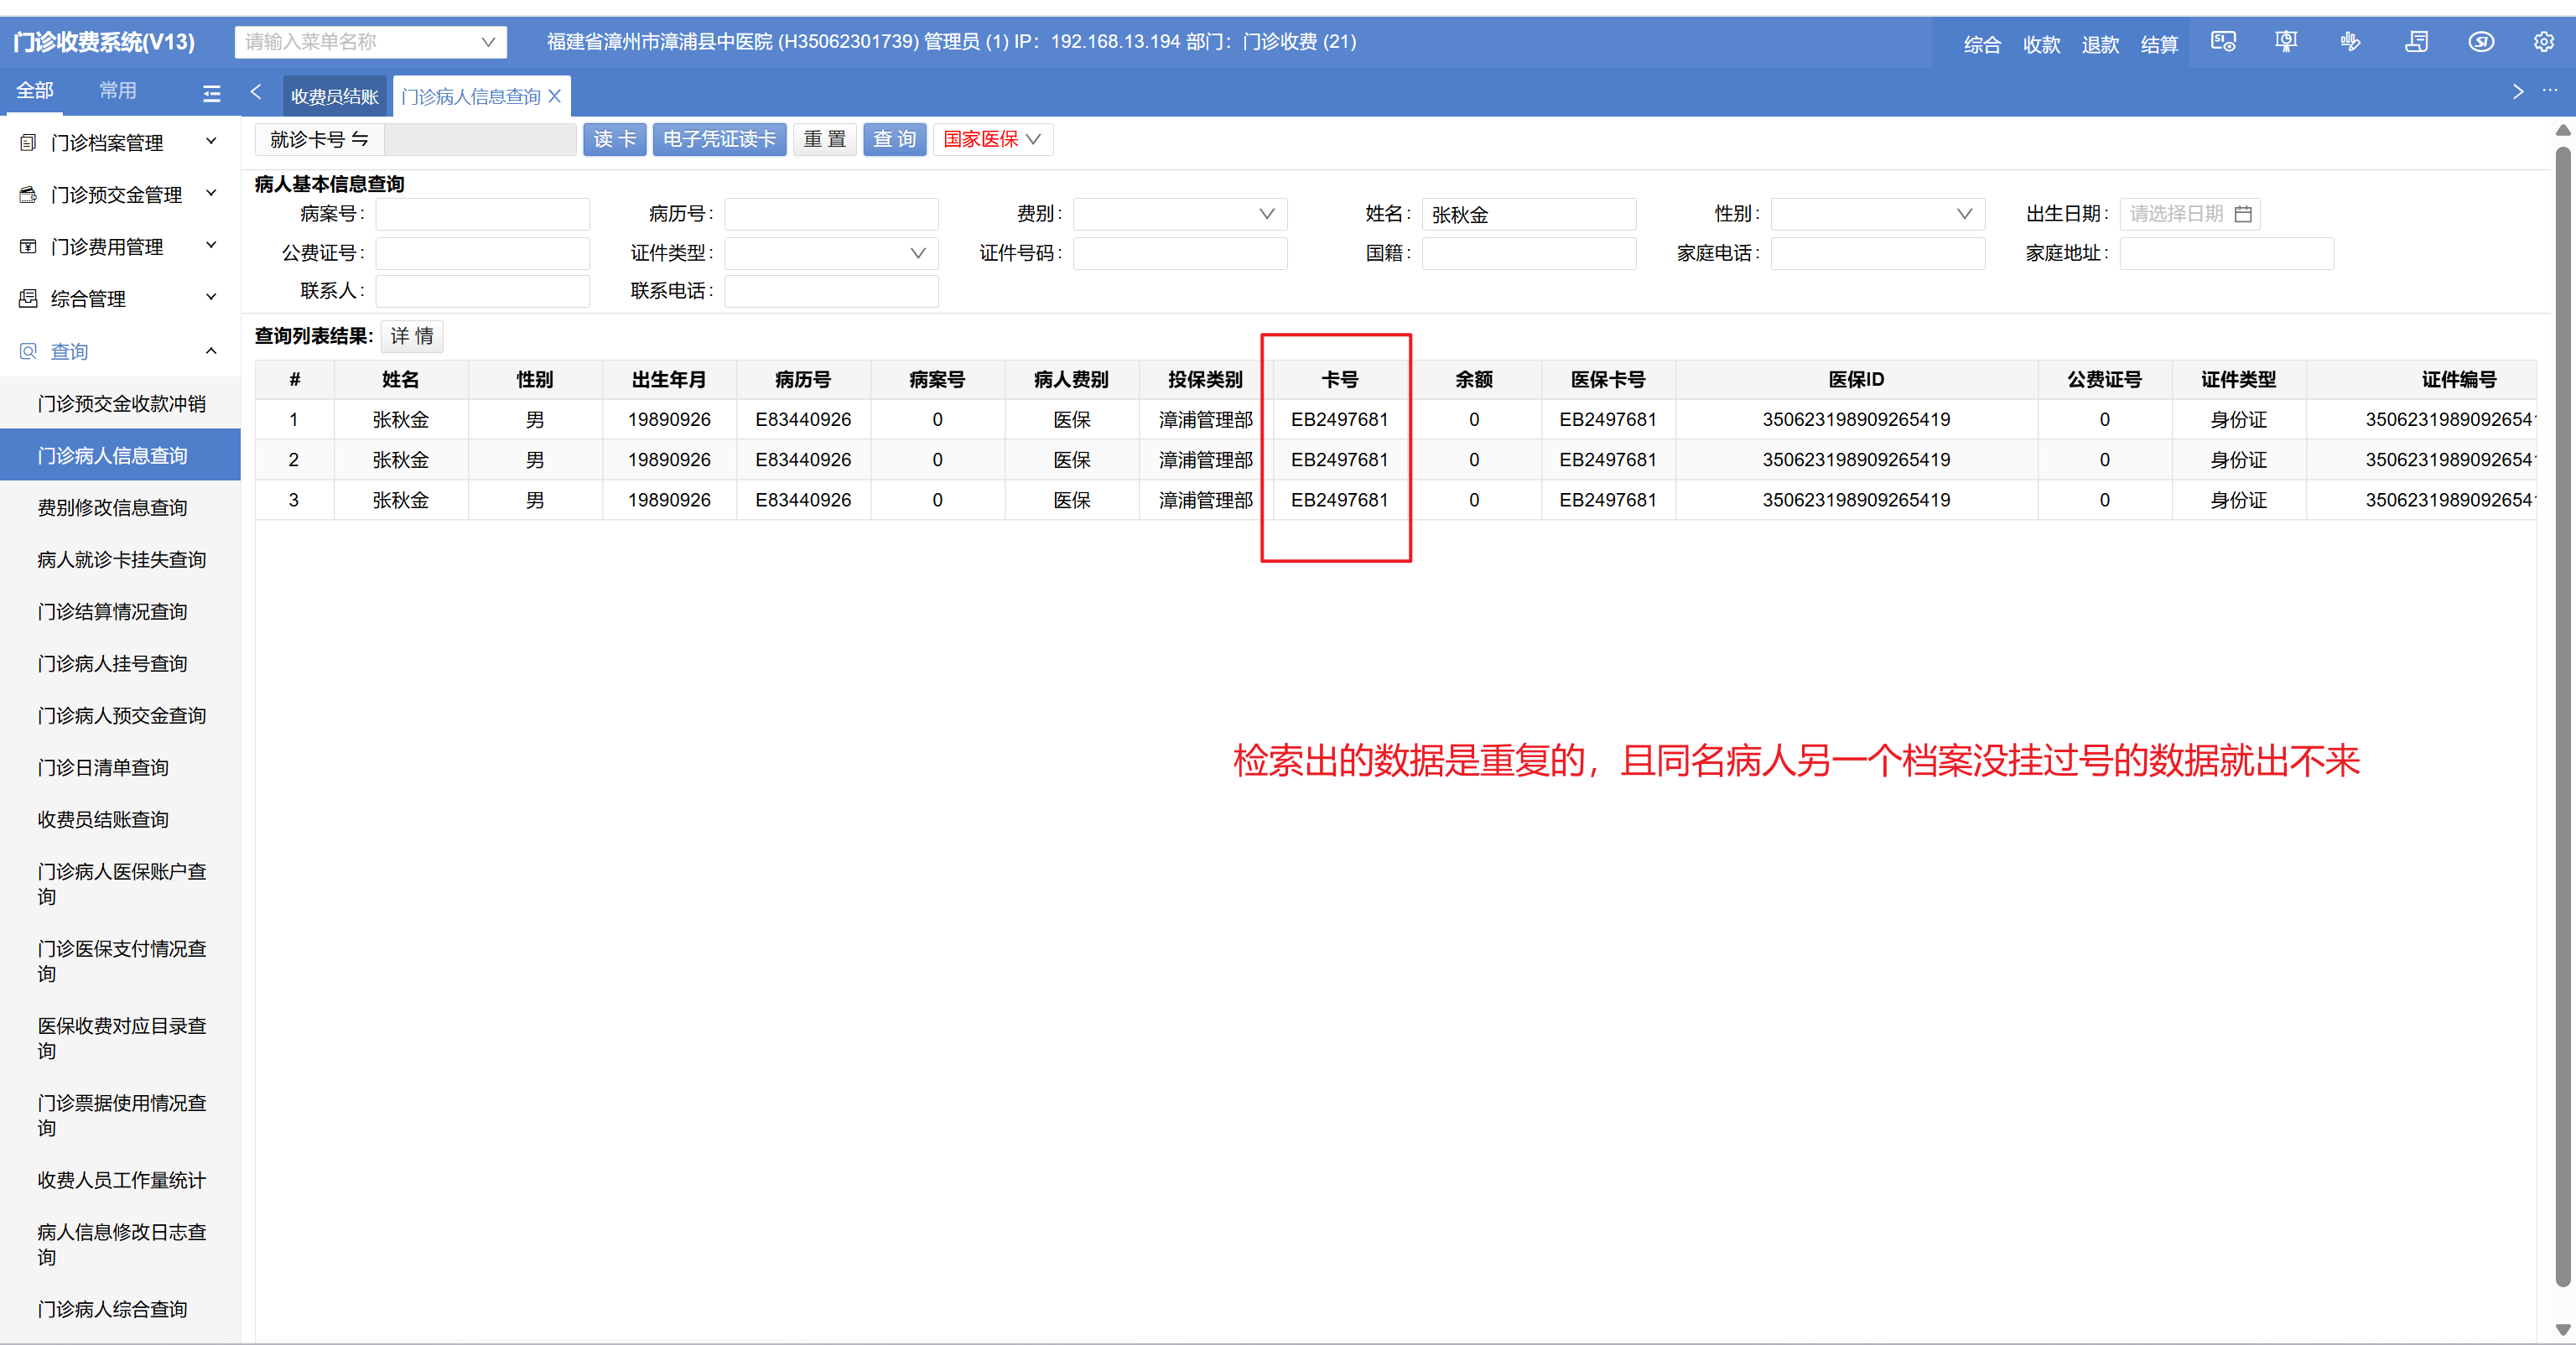The height and width of the screenshot is (1345, 2576).
Task: Click the calendar icon in 出生日期 field
Action: tap(2243, 214)
